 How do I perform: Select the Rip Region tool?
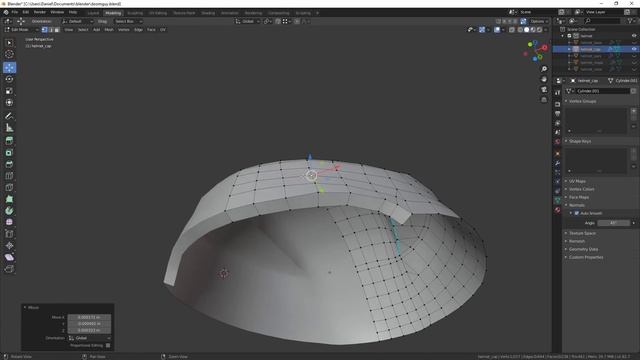click(9, 269)
